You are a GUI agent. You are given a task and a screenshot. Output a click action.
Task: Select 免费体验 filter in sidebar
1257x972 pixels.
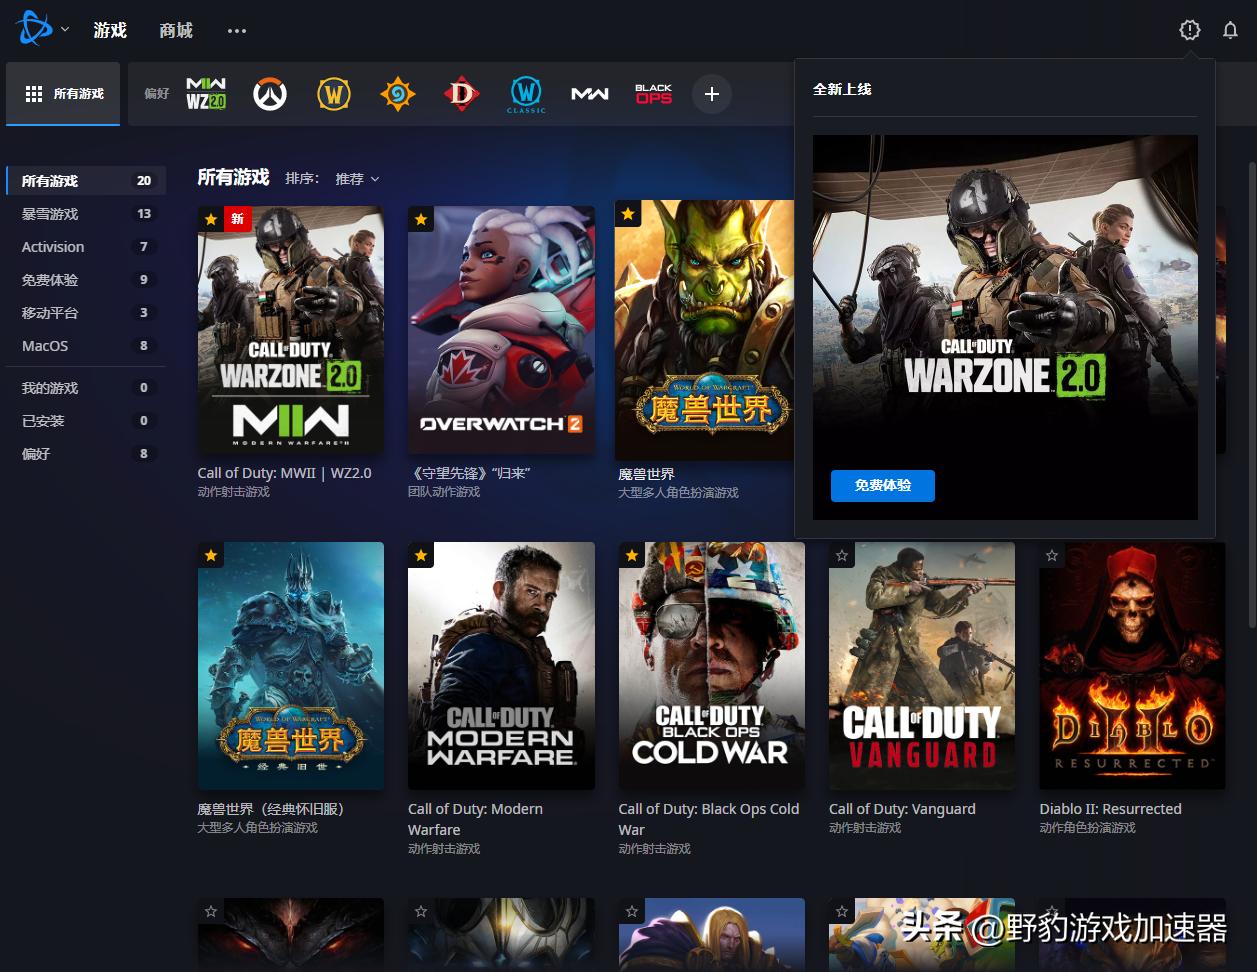(86, 280)
